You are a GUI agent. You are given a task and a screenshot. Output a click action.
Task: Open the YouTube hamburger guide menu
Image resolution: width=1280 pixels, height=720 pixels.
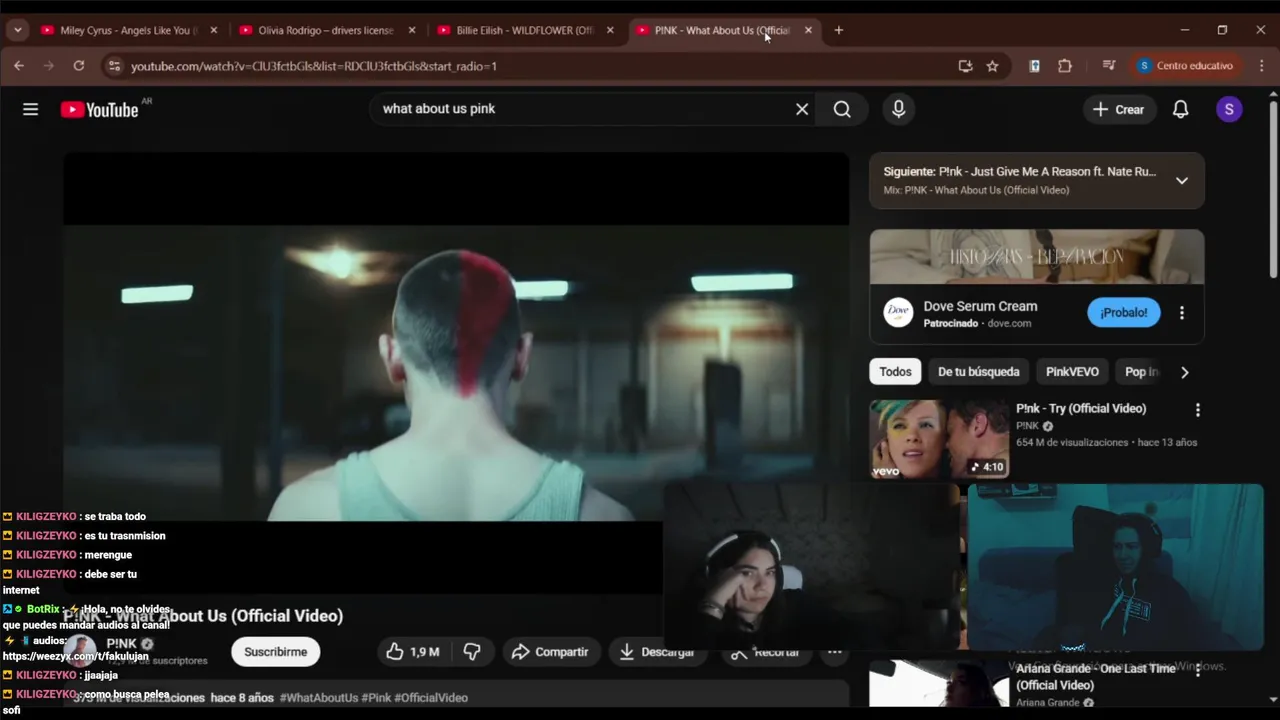point(30,109)
